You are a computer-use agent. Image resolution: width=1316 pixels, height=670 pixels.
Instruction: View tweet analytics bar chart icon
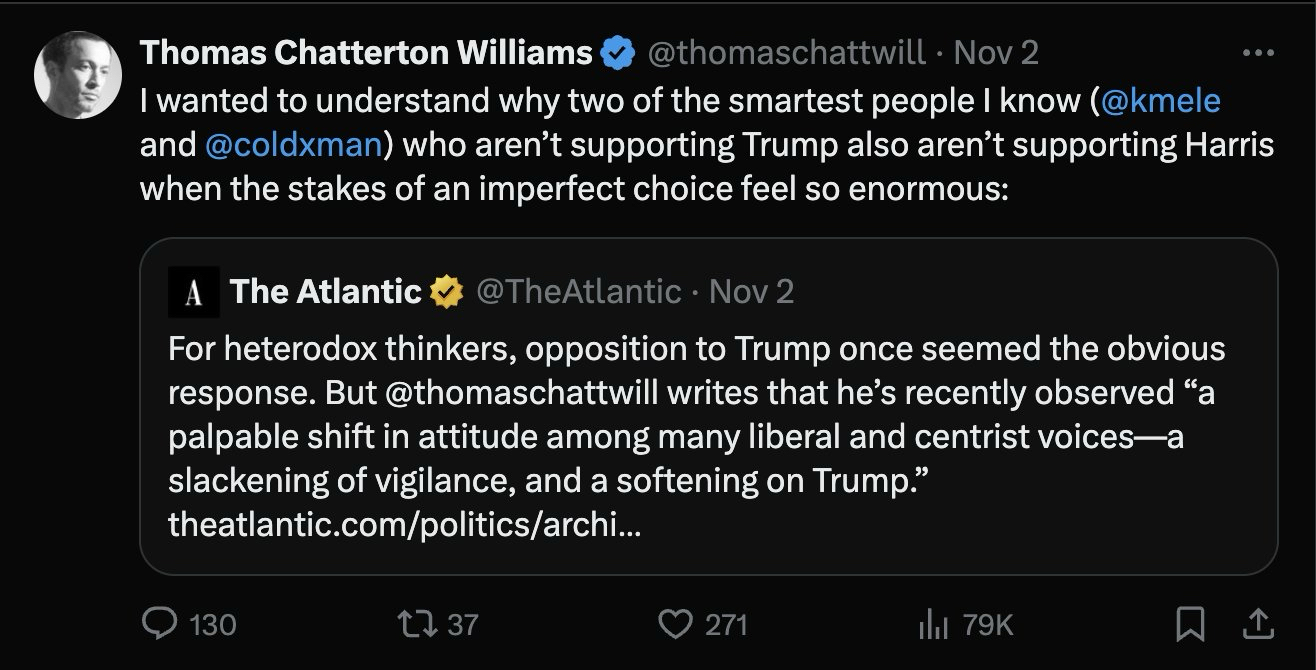click(931, 624)
